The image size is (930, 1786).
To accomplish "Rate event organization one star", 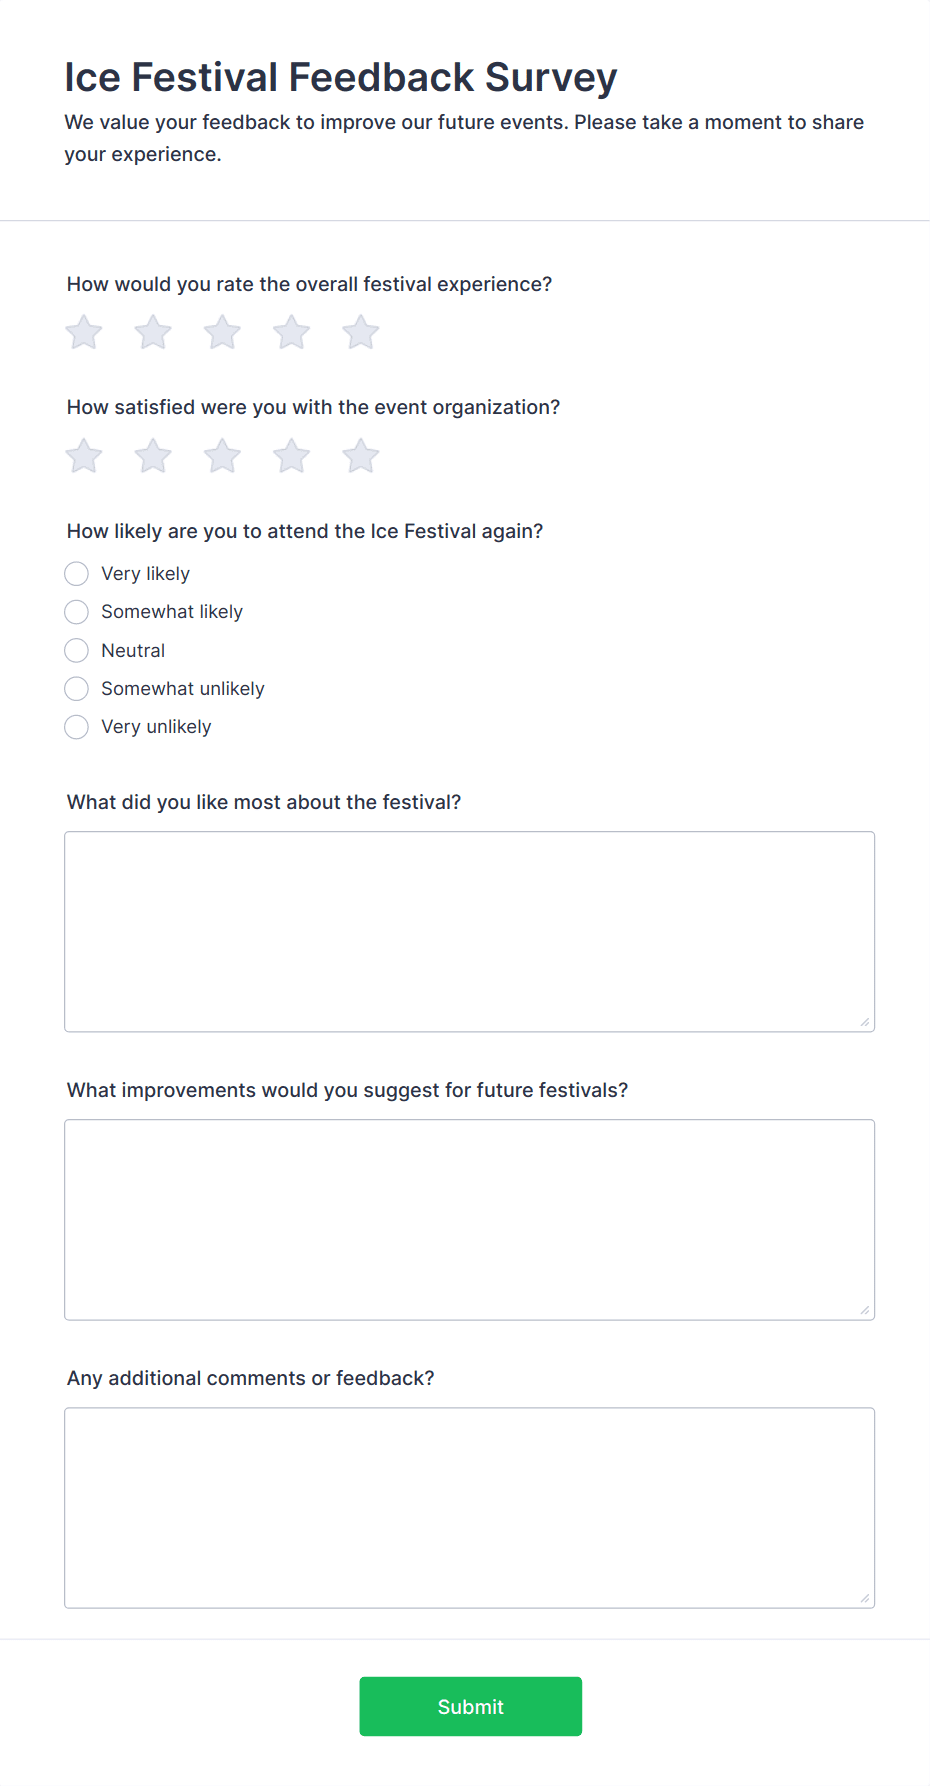I will coord(84,457).
